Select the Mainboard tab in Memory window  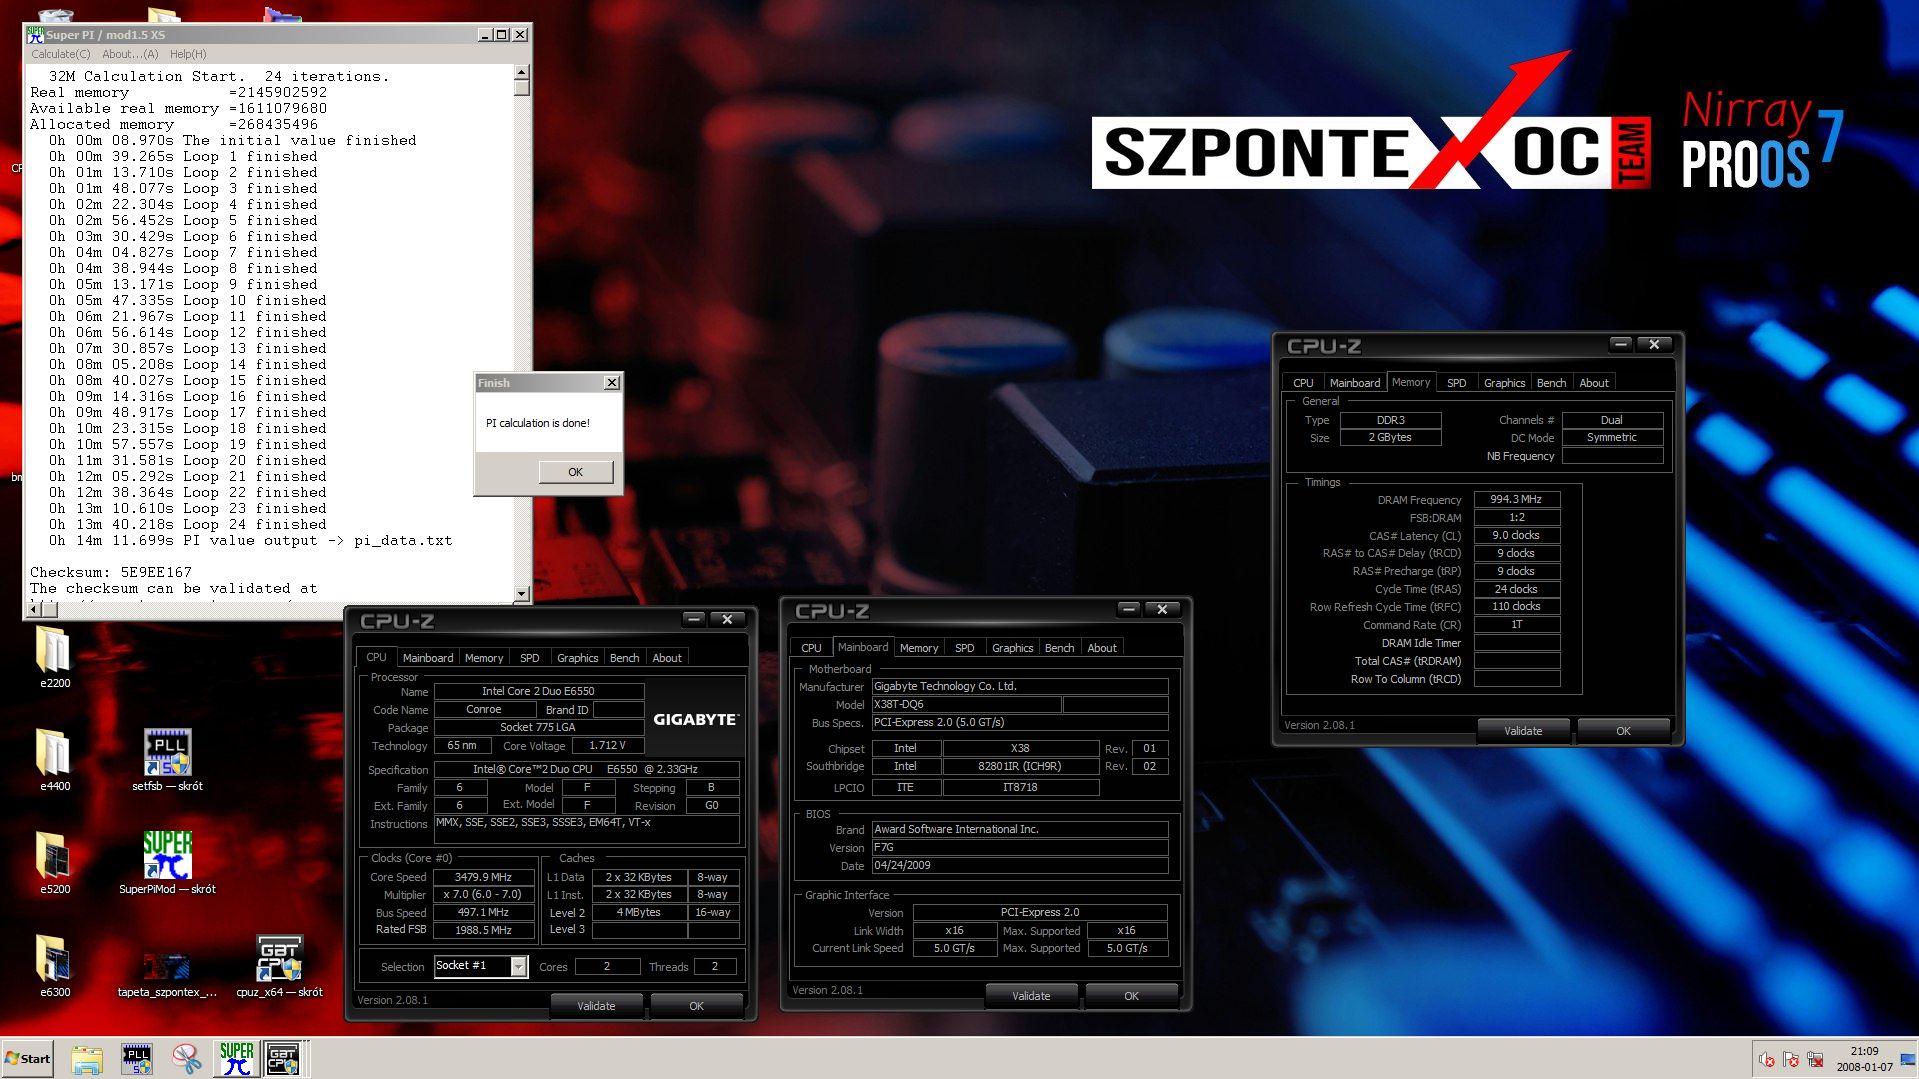pos(1354,383)
